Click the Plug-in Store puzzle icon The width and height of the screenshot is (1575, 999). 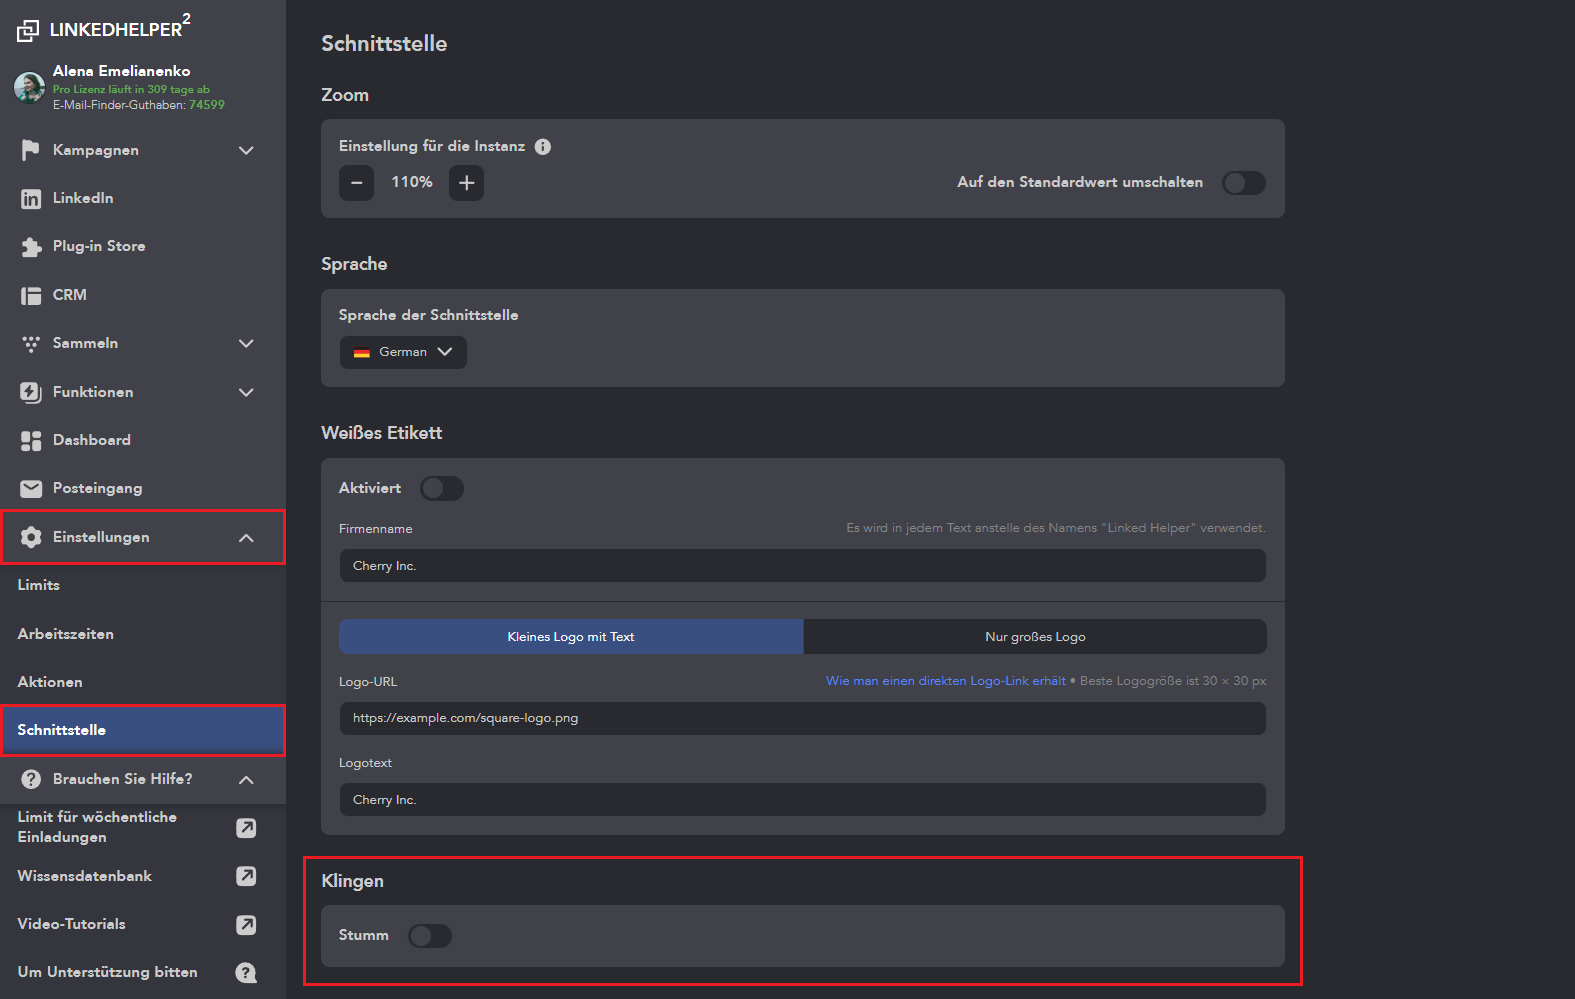click(31, 247)
